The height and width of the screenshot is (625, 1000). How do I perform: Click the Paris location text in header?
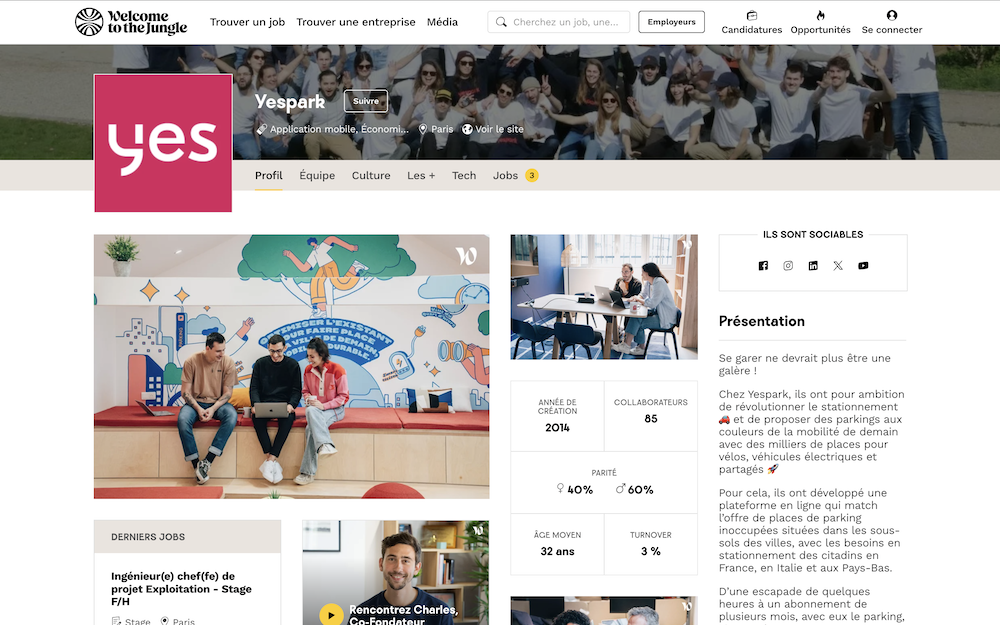click(x=442, y=129)
